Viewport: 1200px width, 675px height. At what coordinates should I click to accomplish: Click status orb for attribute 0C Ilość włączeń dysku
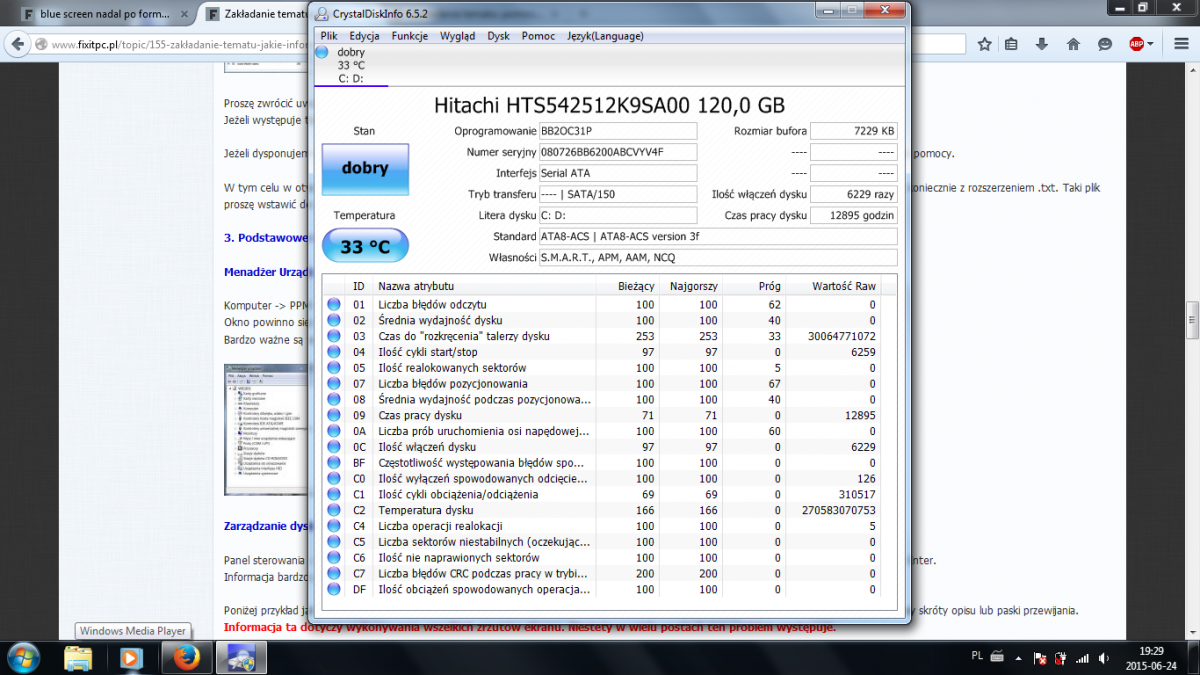point(333,447)
